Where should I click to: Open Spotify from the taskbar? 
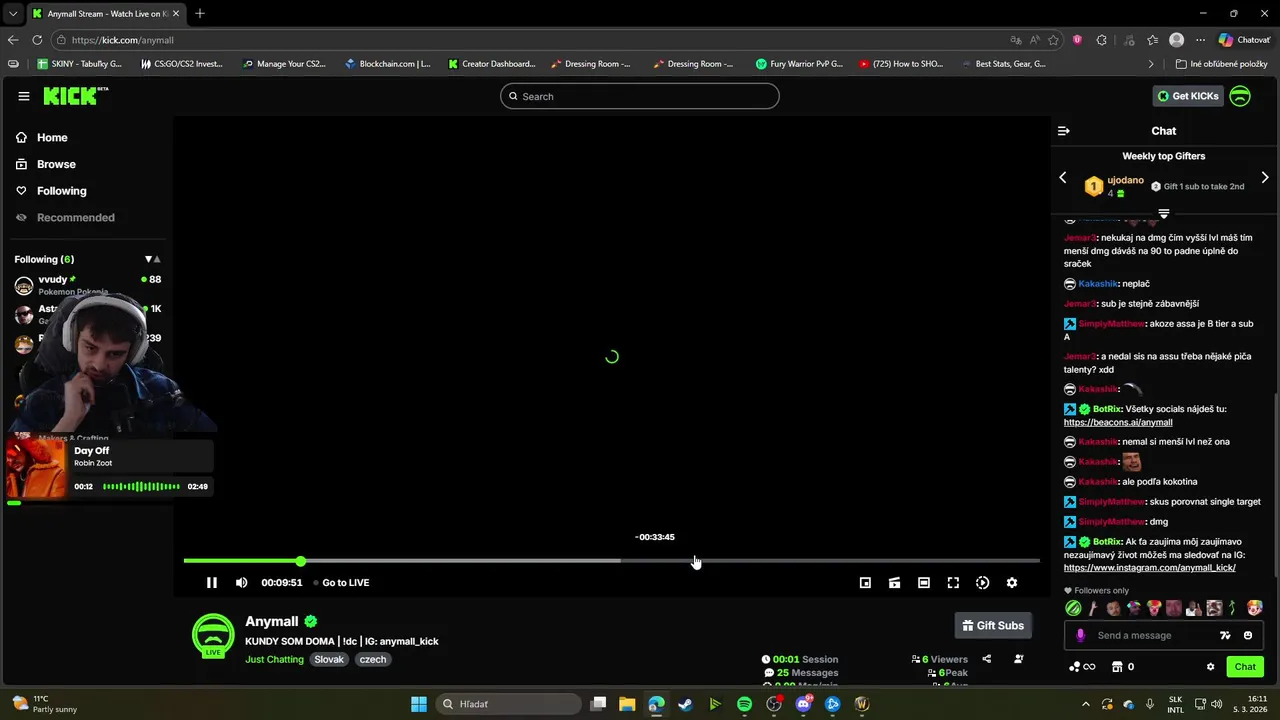coord(744,704)
